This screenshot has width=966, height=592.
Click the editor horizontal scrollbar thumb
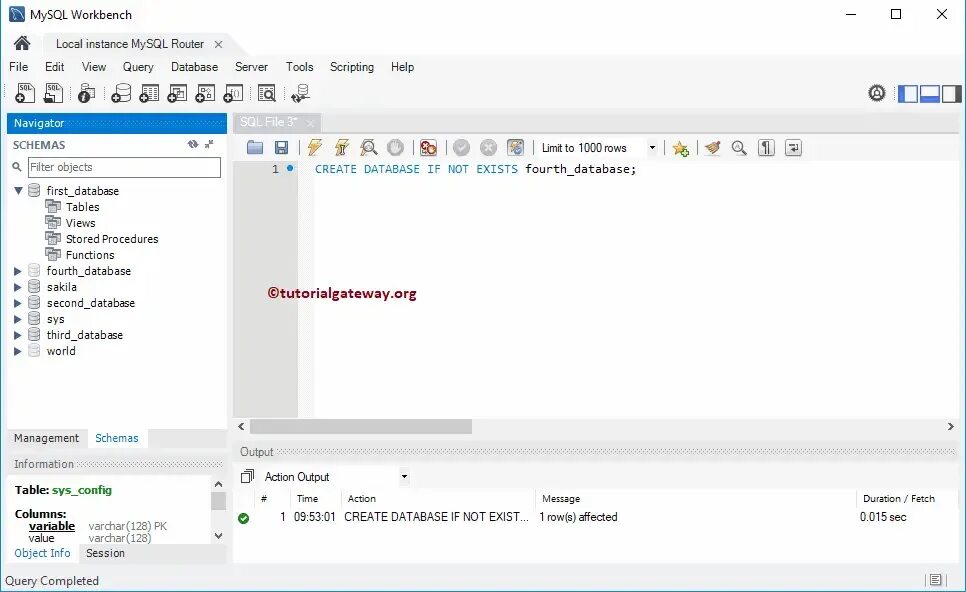click(x=361, y=426)
